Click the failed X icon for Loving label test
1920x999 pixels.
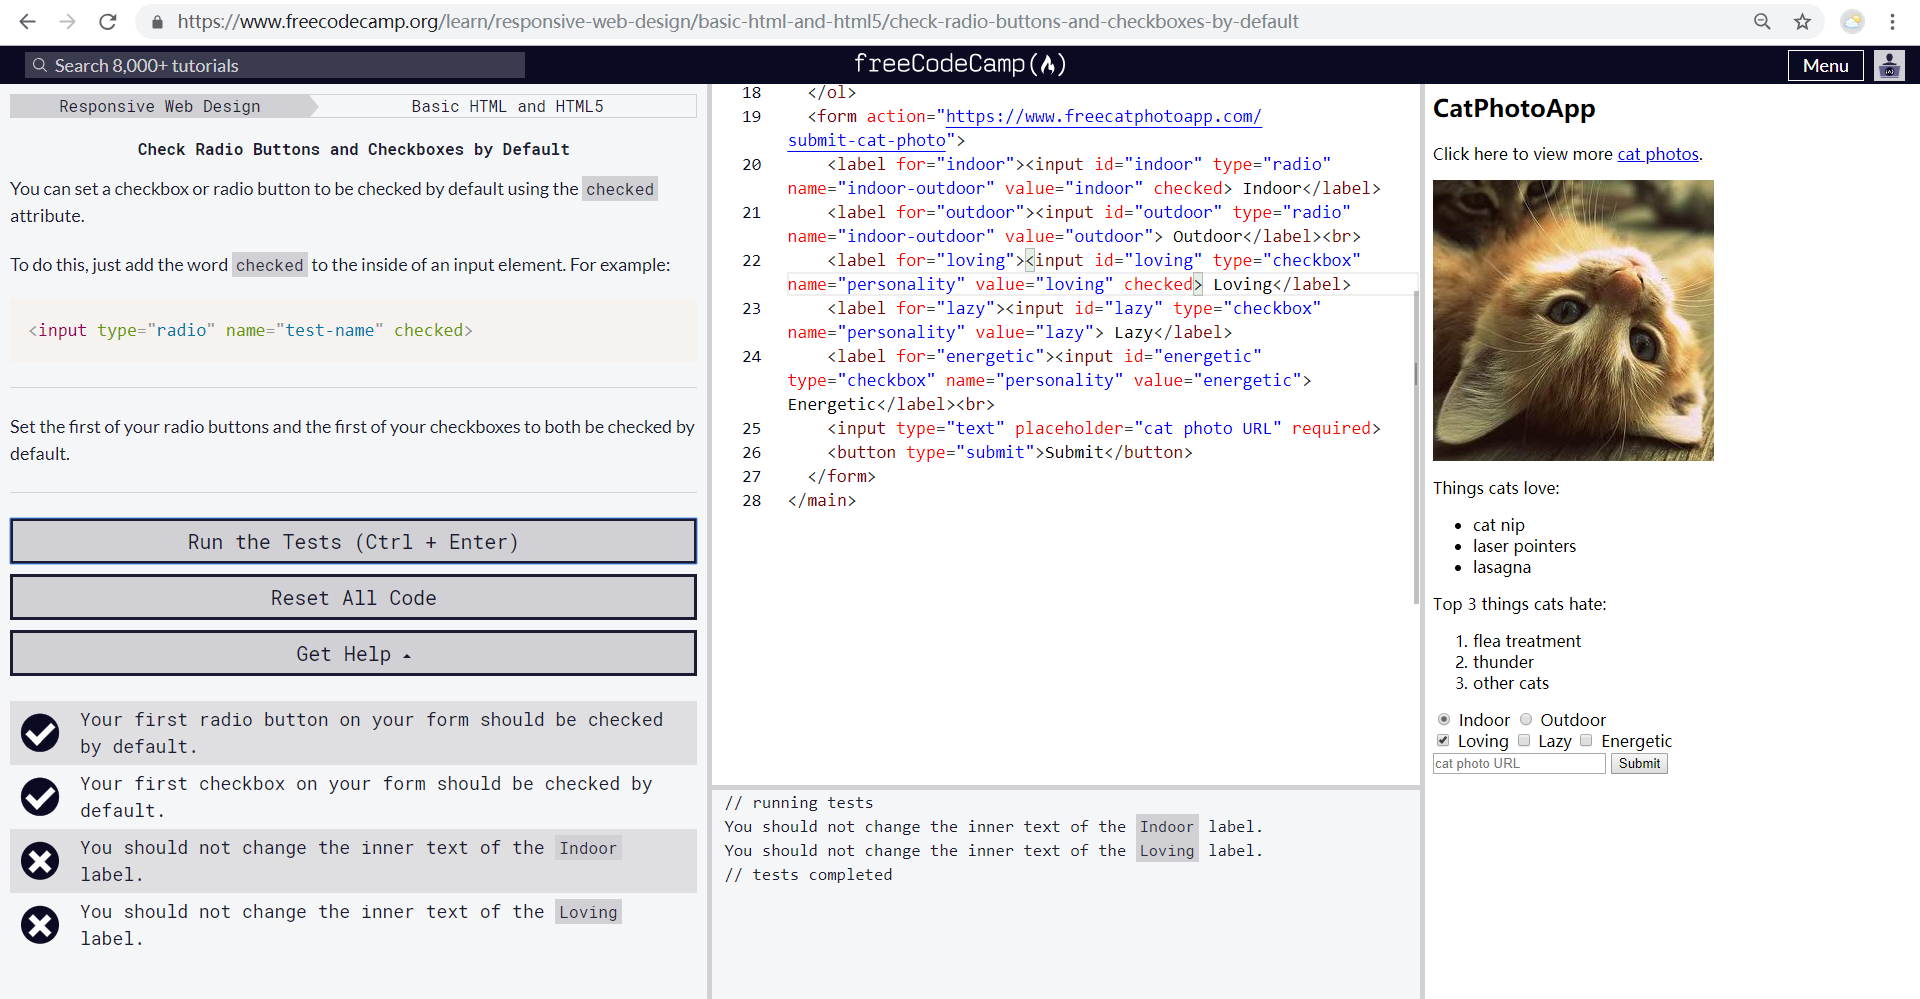coord(40,925)
